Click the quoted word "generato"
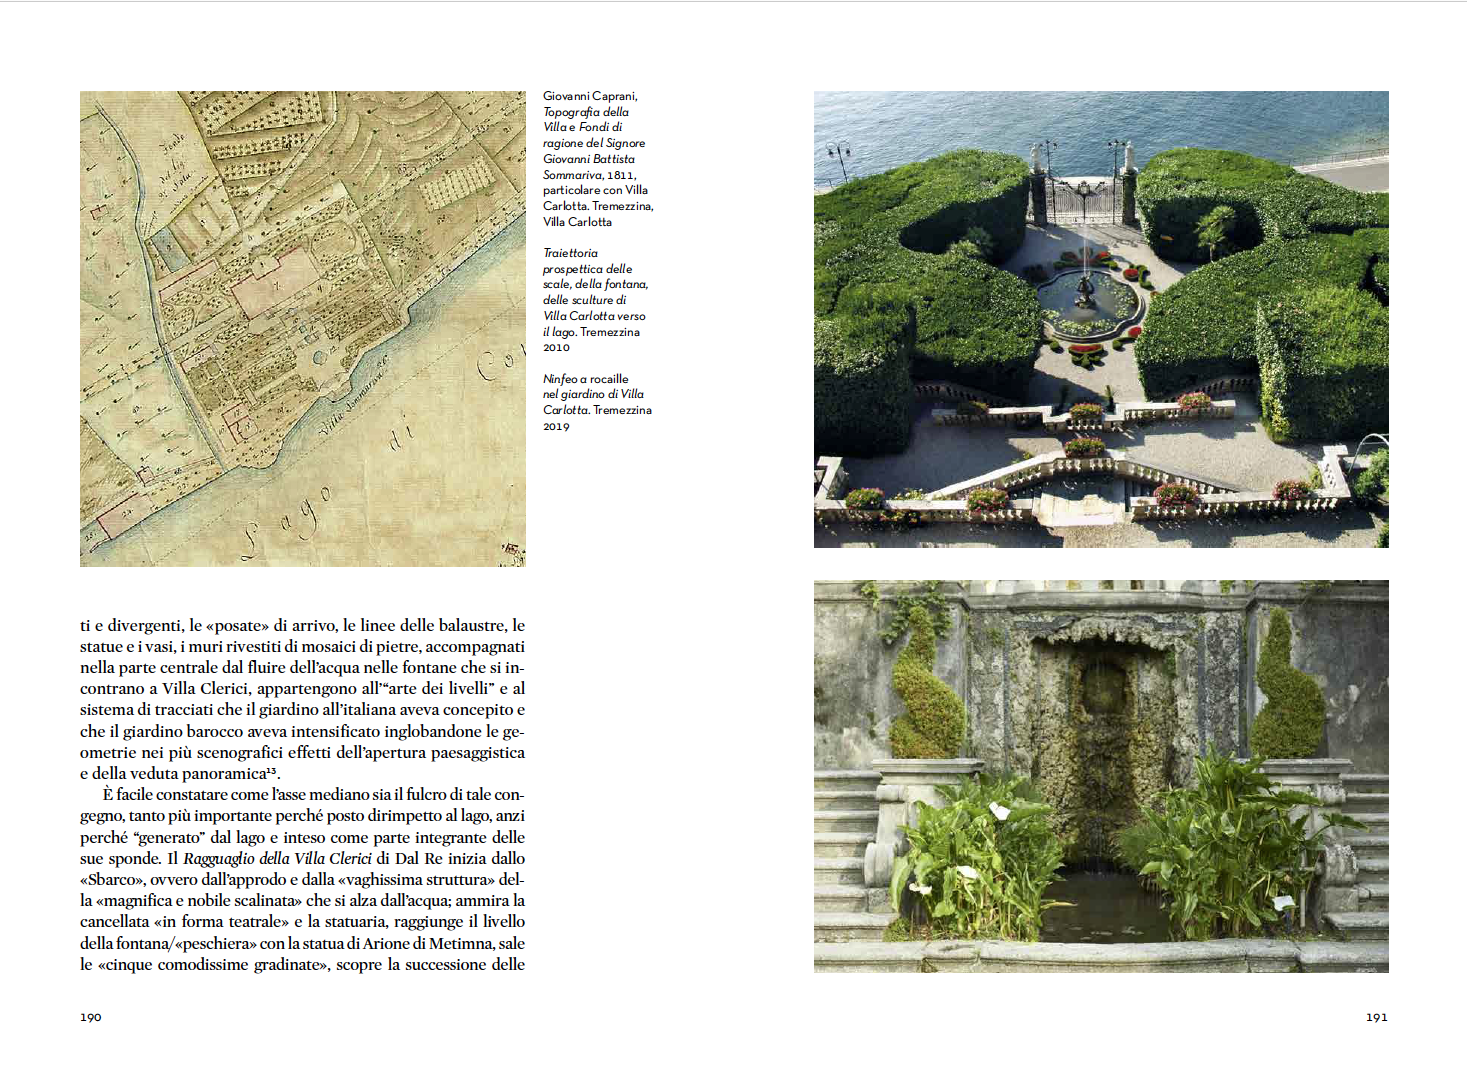The height and width of the screenshot is (1069, 1467). click(170, 838)
